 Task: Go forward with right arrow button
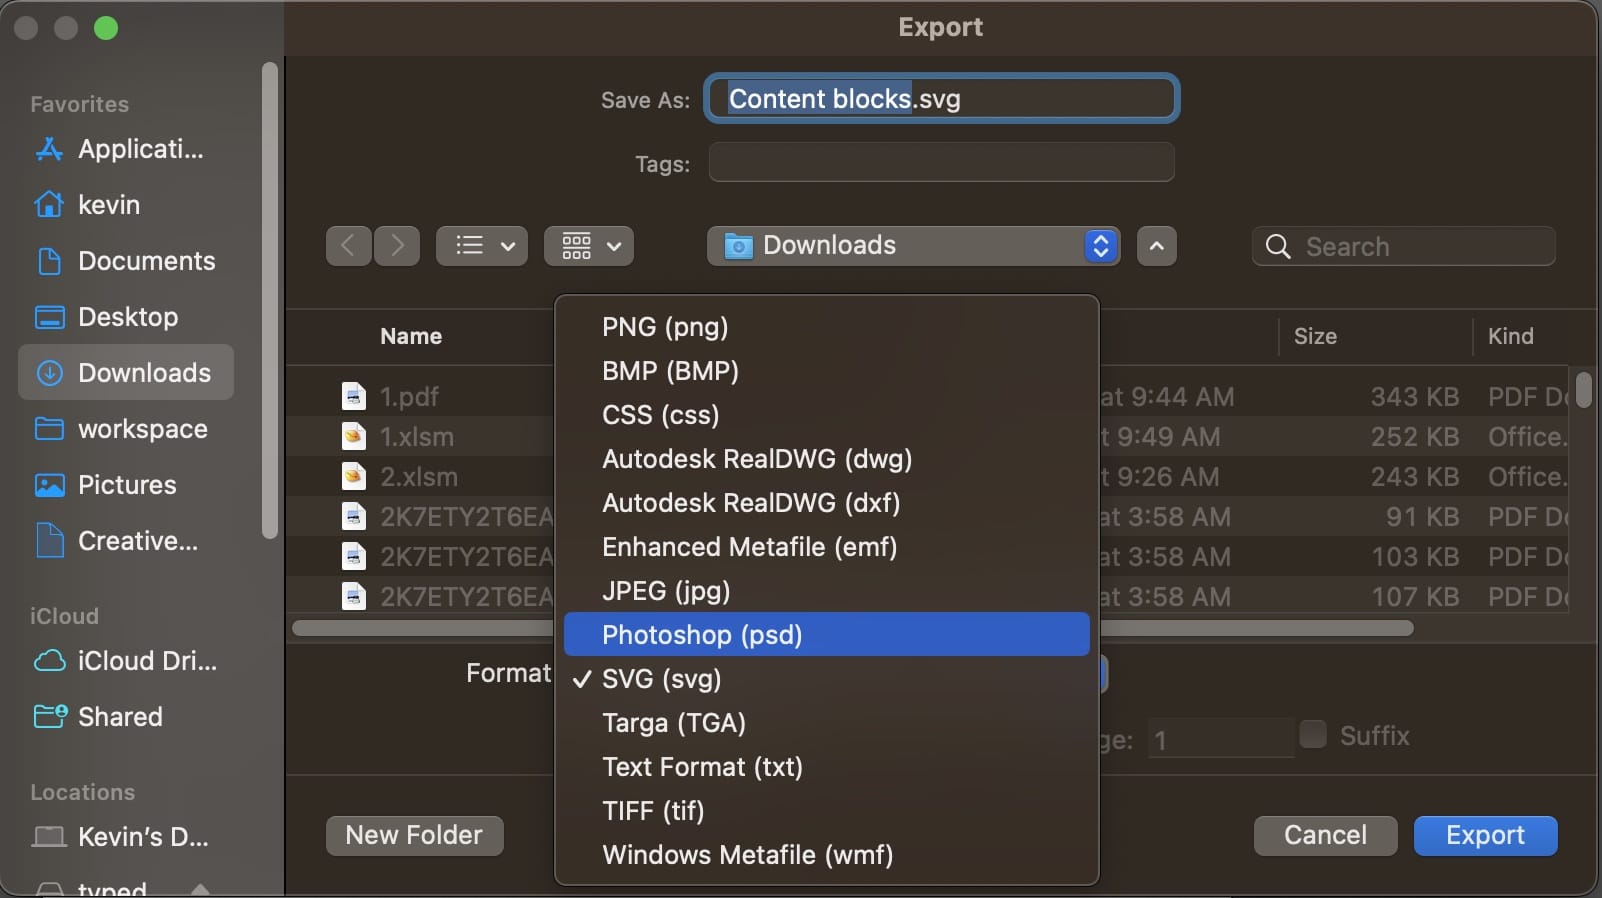397,246
